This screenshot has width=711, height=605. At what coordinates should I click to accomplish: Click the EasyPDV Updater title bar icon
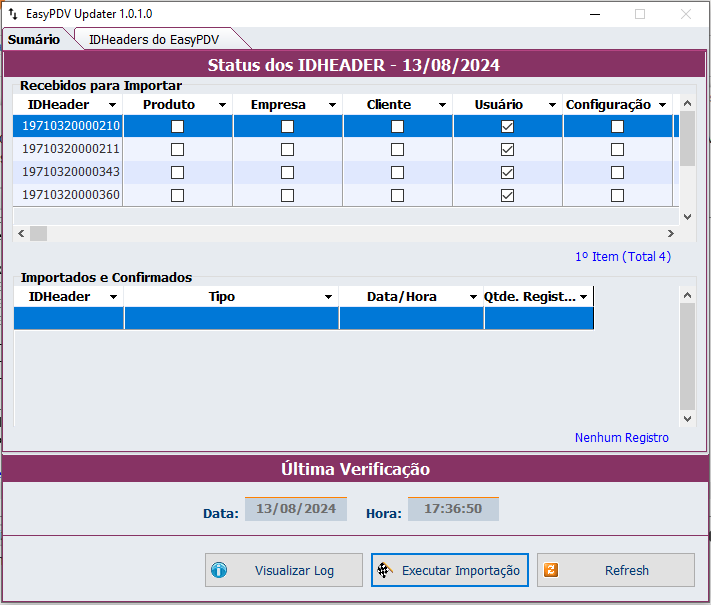coord(13,14)
